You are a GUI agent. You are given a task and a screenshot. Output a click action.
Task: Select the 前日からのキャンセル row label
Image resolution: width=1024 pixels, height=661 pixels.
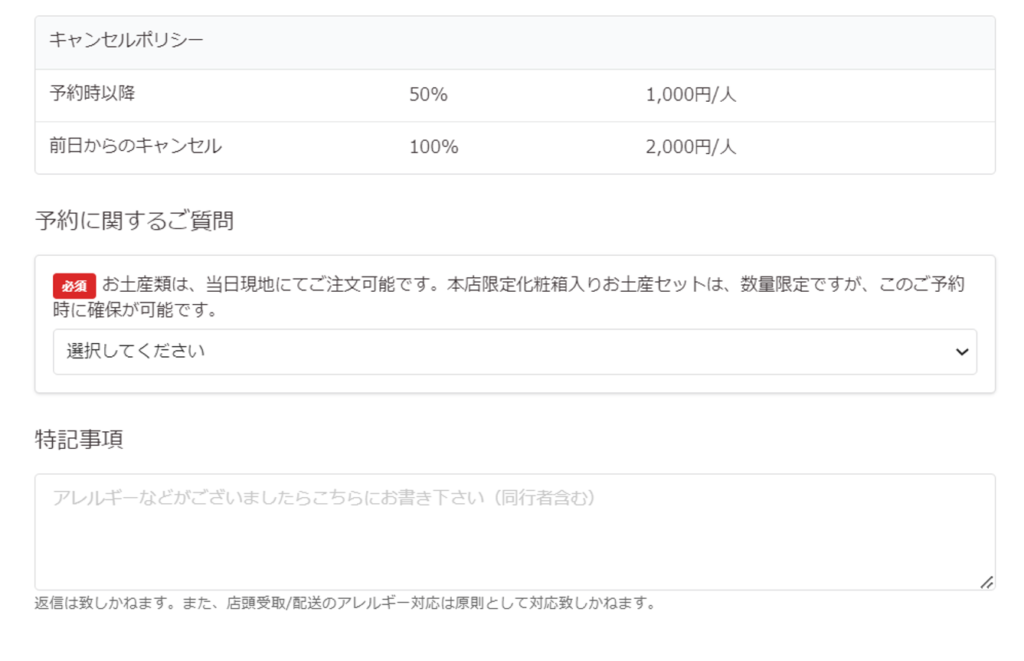coord(135,147)
